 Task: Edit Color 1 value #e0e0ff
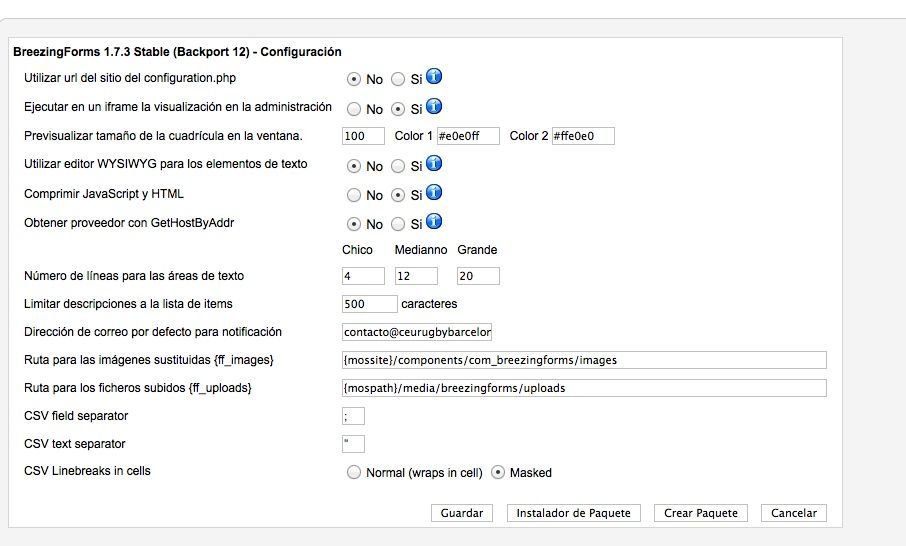[x=468, y=136]
